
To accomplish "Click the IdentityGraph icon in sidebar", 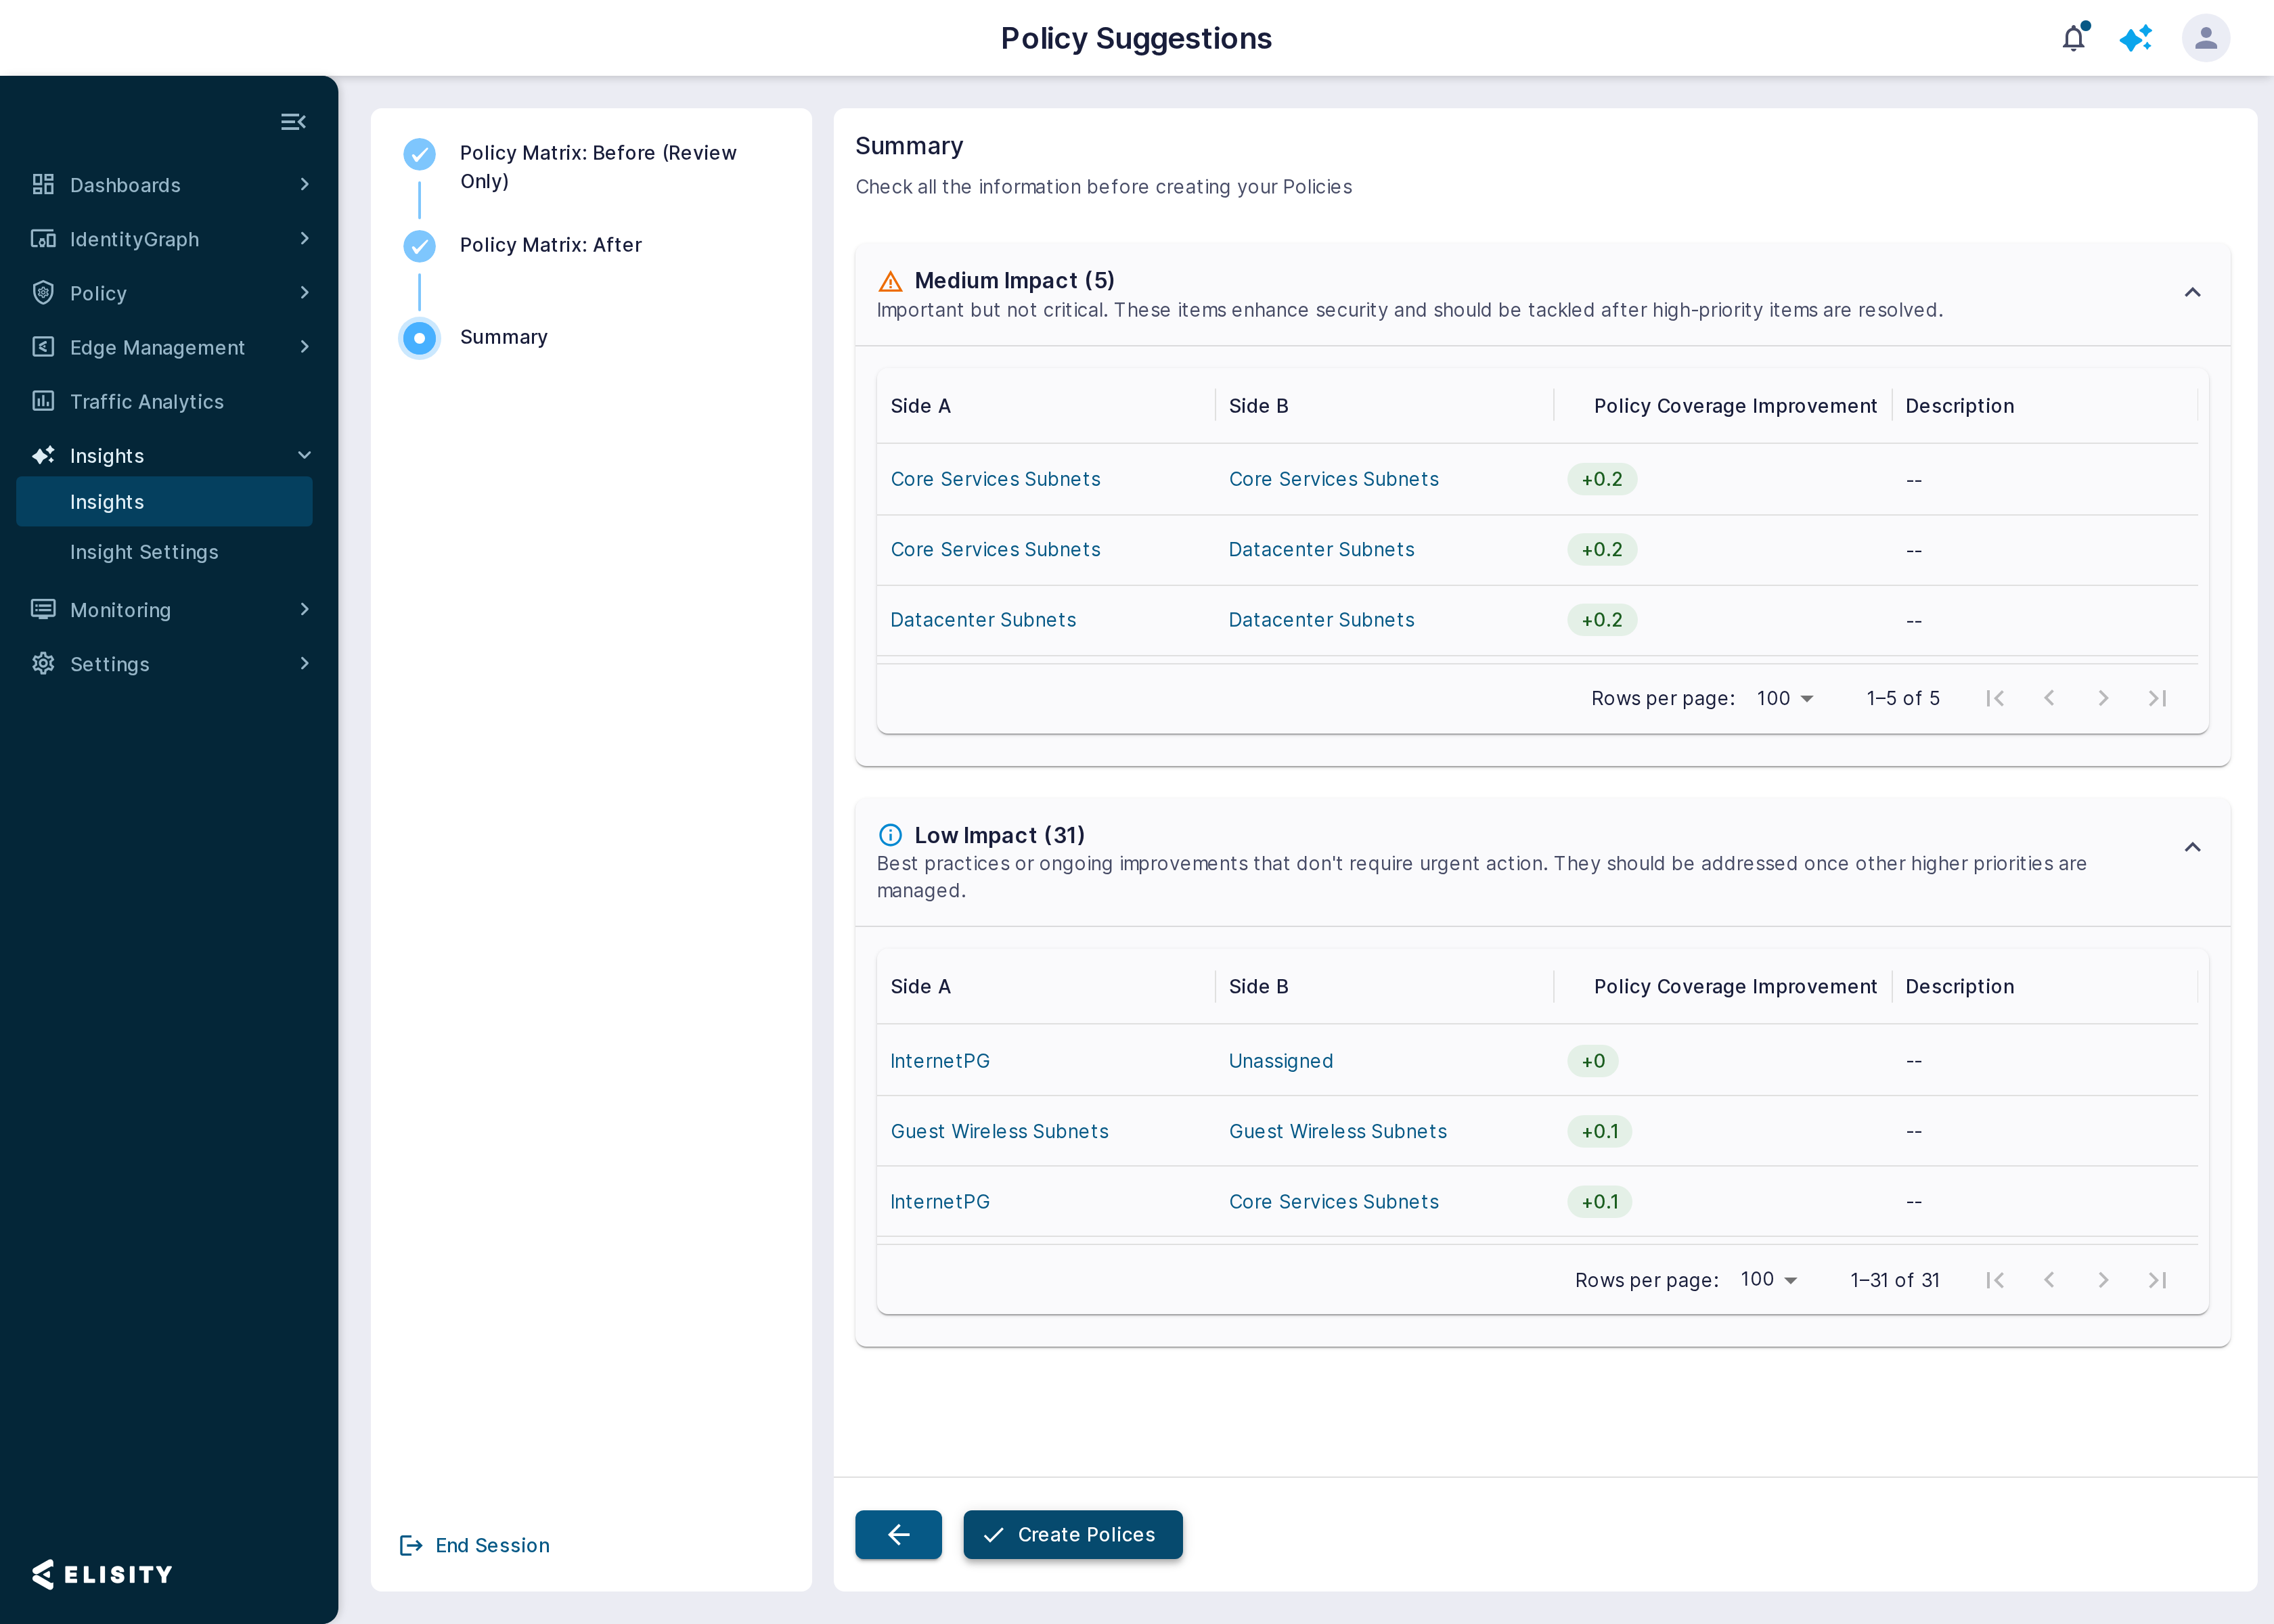I will 43,238.
